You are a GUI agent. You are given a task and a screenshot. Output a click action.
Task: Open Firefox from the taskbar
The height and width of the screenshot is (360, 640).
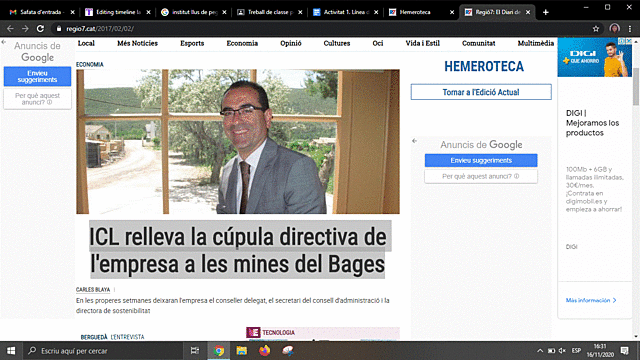coord(264,351)
